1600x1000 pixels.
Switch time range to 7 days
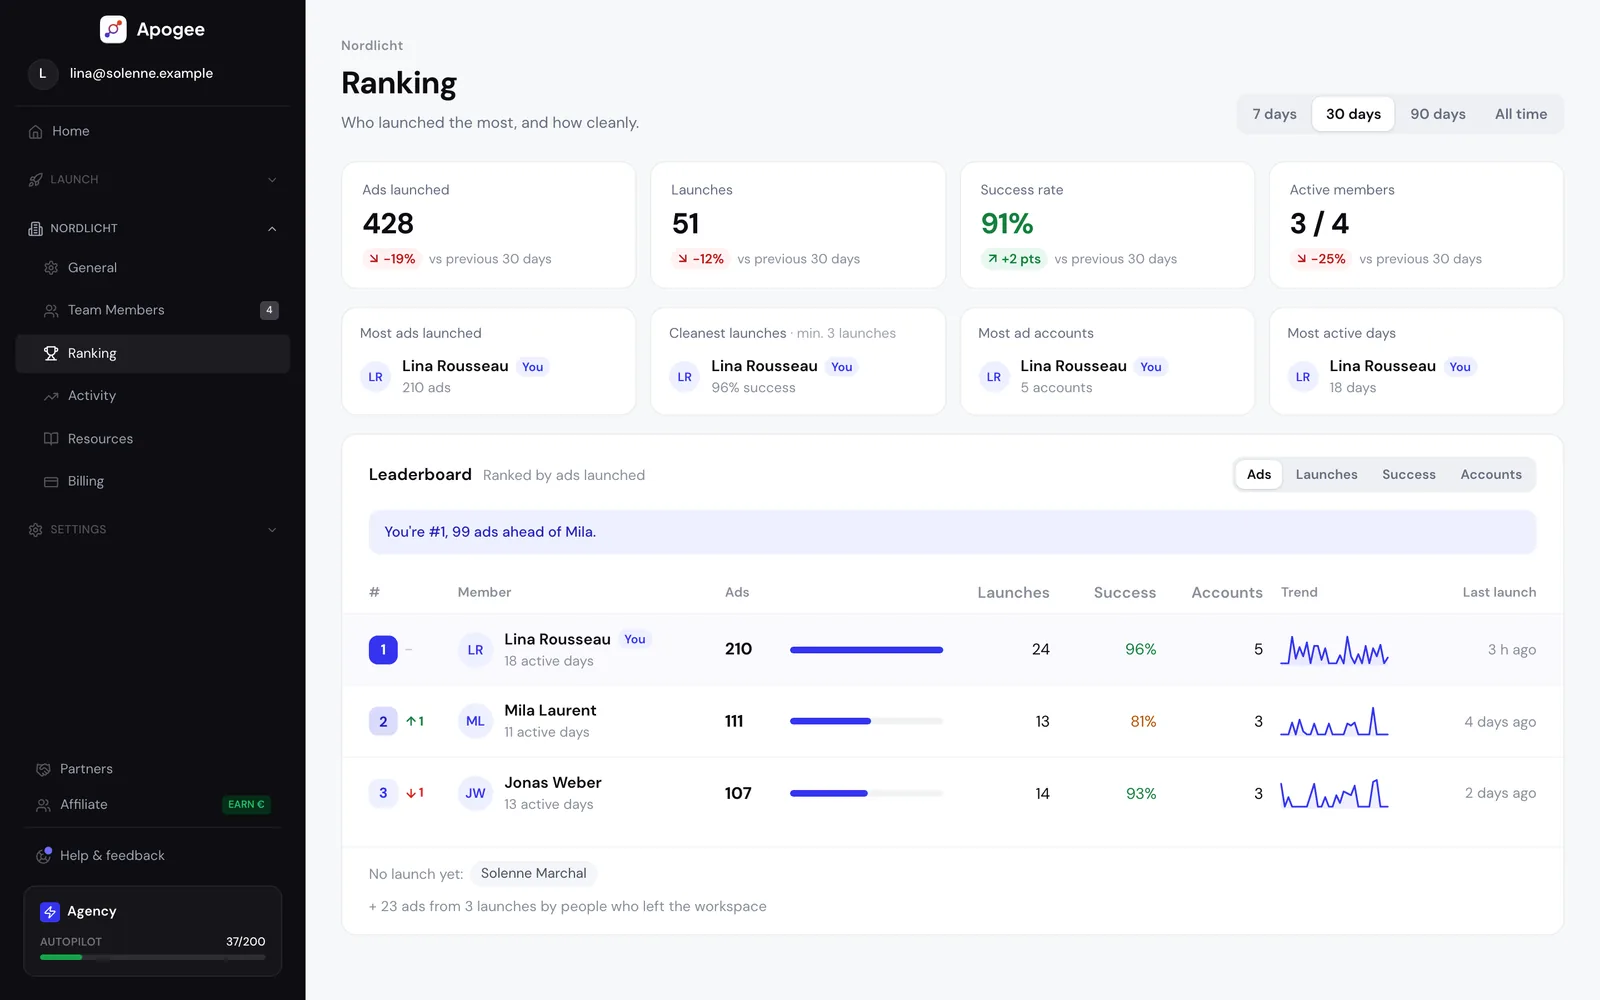[1274, 114]
